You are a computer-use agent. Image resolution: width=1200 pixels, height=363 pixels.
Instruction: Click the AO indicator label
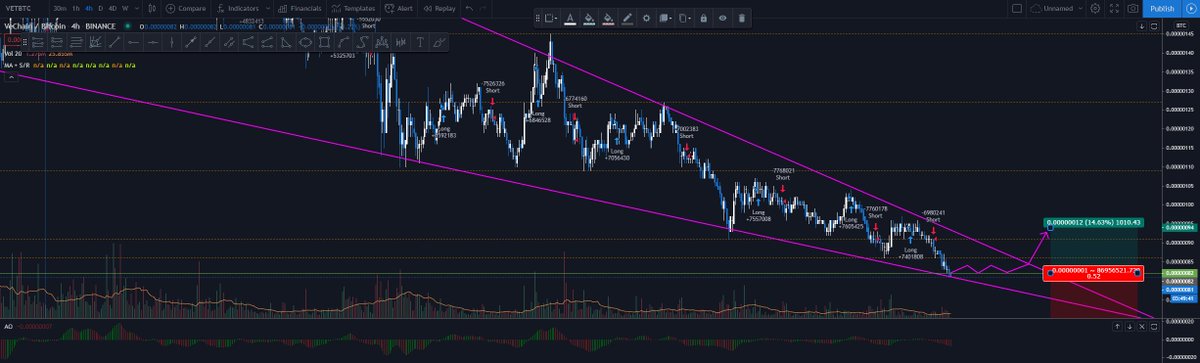[x=8, y=326]
